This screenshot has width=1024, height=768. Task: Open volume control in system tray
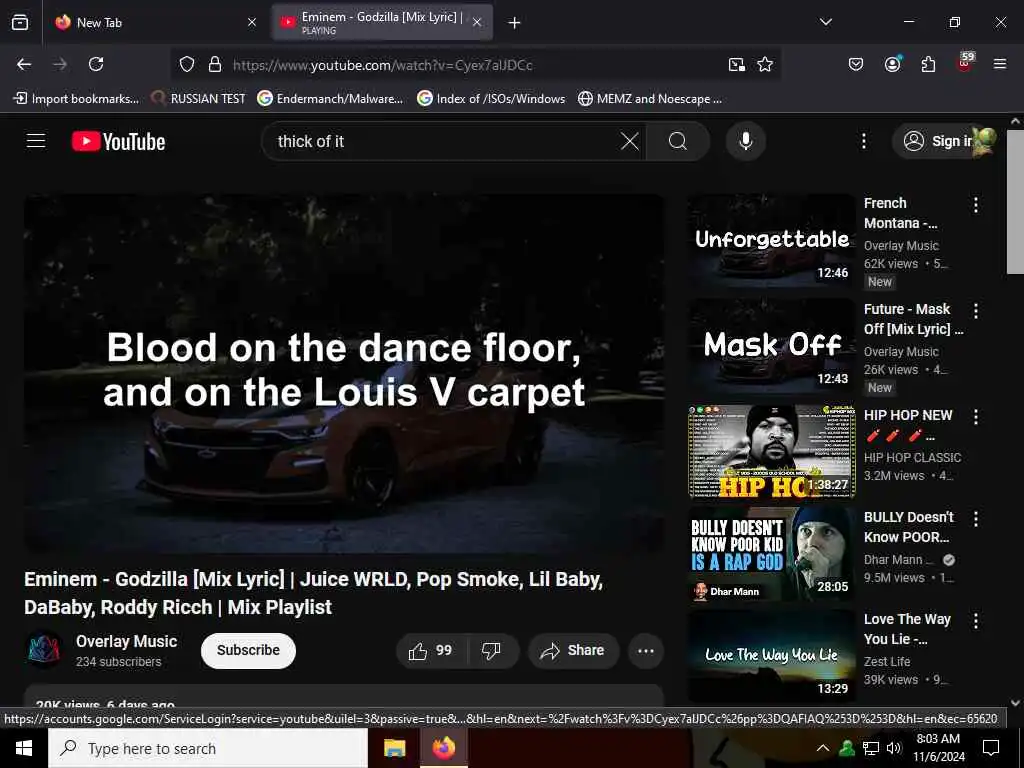point(894,748)
